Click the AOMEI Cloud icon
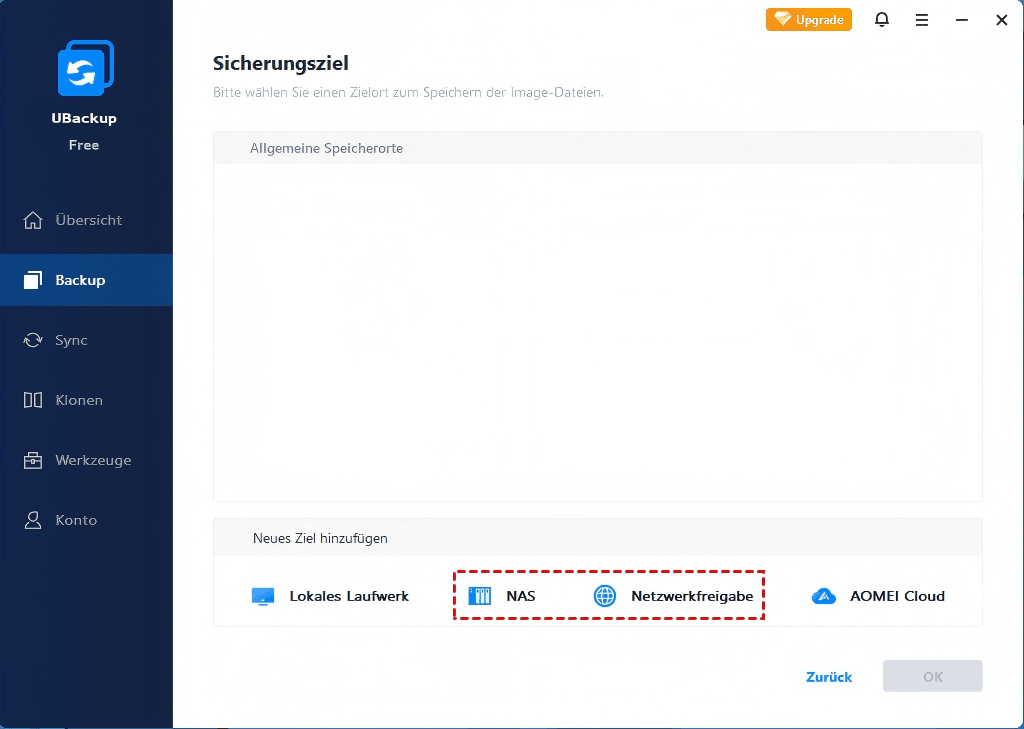 (x=823, y=597)
